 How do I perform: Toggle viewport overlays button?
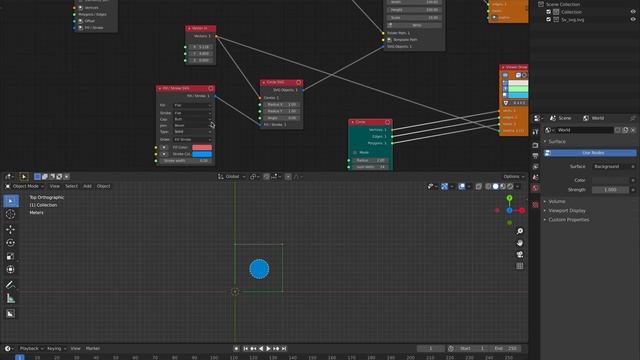[x=462, y=187]
